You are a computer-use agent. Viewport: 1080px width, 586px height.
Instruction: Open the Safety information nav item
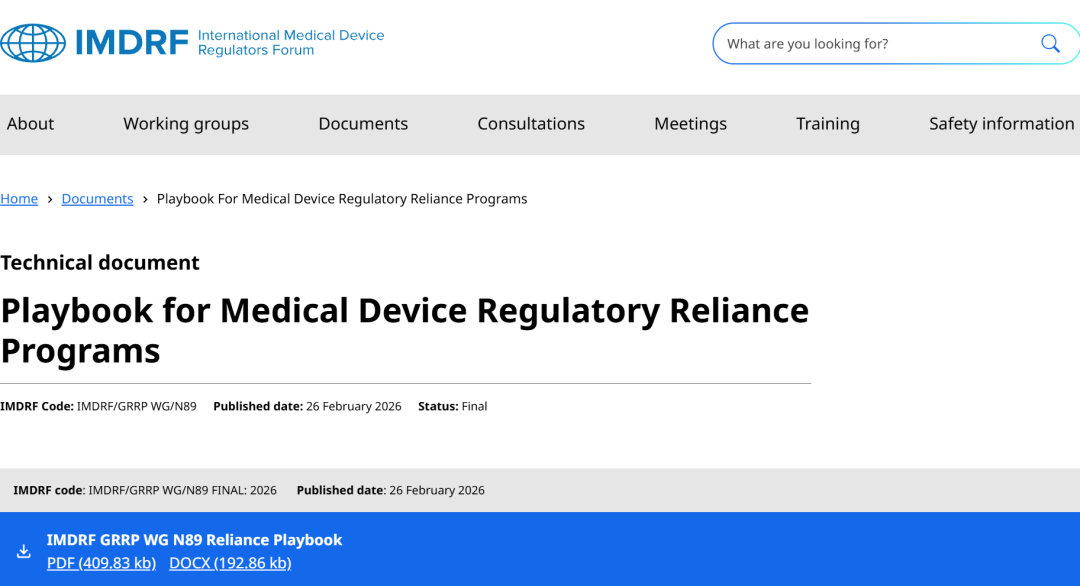click(x=1001, y=124)
